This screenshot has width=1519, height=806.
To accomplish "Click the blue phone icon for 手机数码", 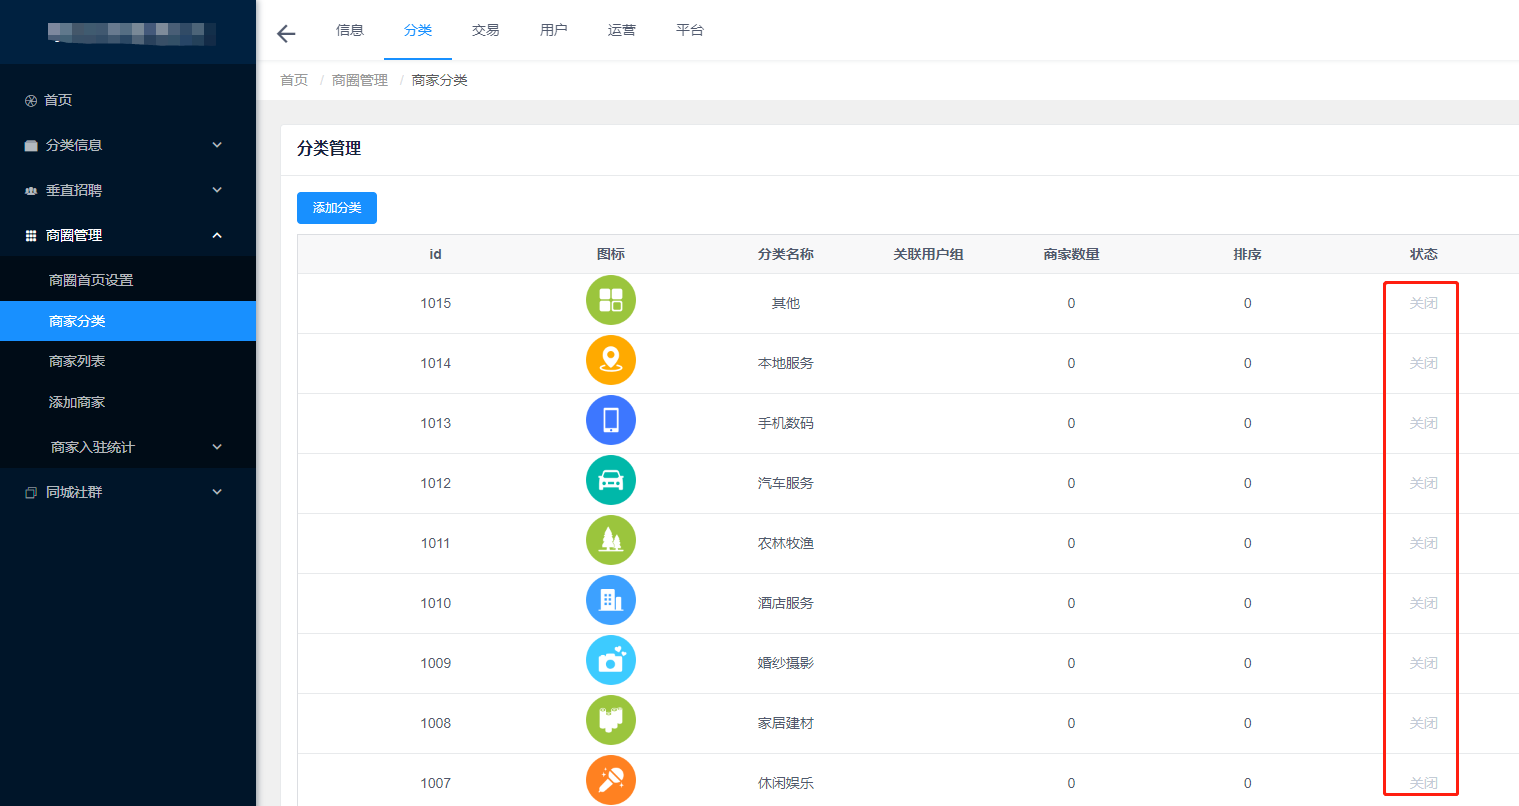I will point(611,420).
